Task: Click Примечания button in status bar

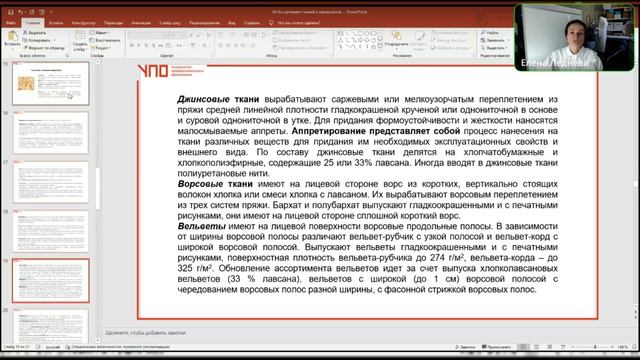Action: tap(496, 347)
